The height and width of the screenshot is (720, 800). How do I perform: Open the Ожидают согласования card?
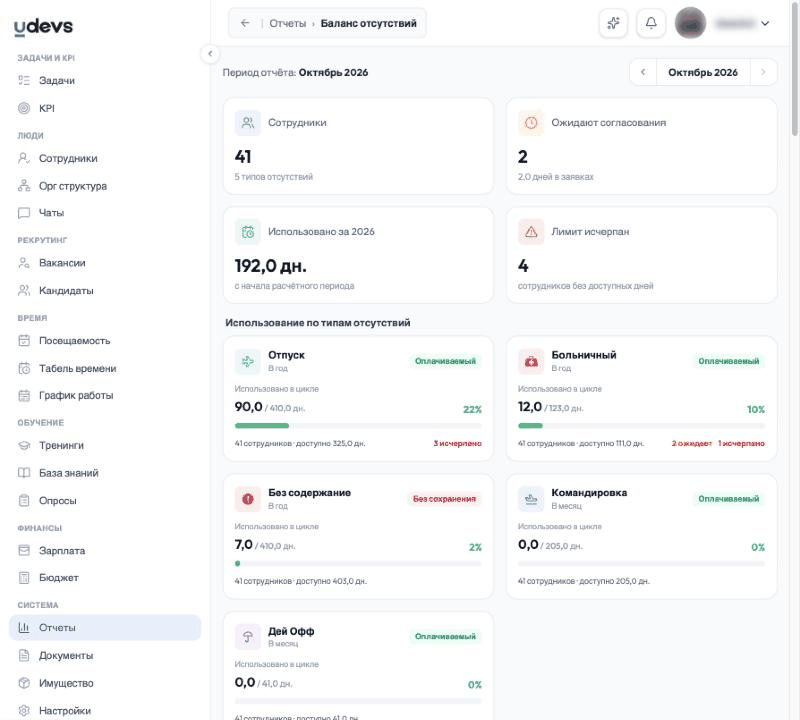tap(641, 146)
